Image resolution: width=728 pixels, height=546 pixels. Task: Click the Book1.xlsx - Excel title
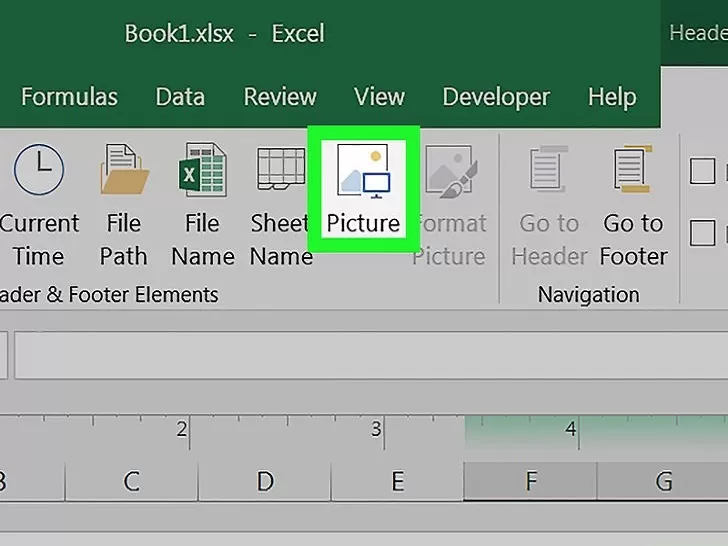point(225,33)
